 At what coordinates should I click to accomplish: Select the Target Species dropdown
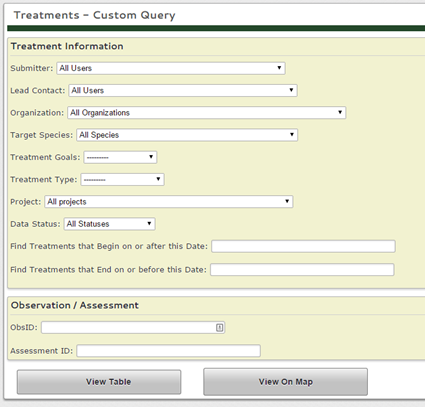187,135
